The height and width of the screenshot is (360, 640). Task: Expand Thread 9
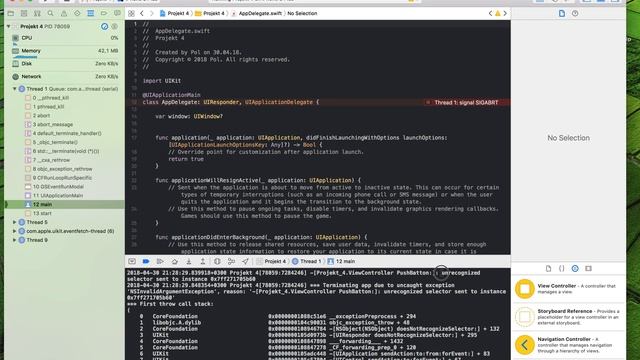point(15,240)
